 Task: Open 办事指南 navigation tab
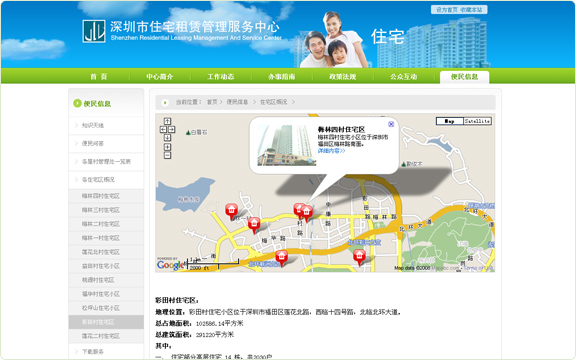pyautogui.click(x=281, y=77)
